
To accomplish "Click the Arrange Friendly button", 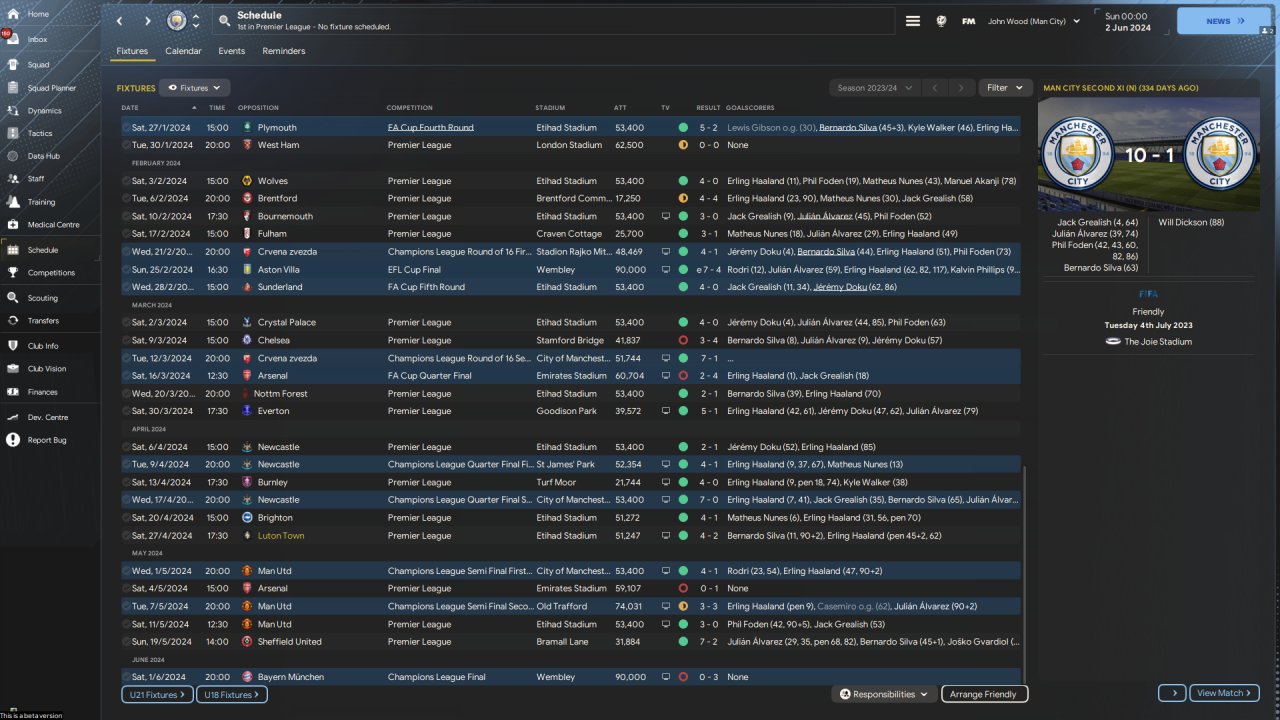I will [x=984, y=694].
